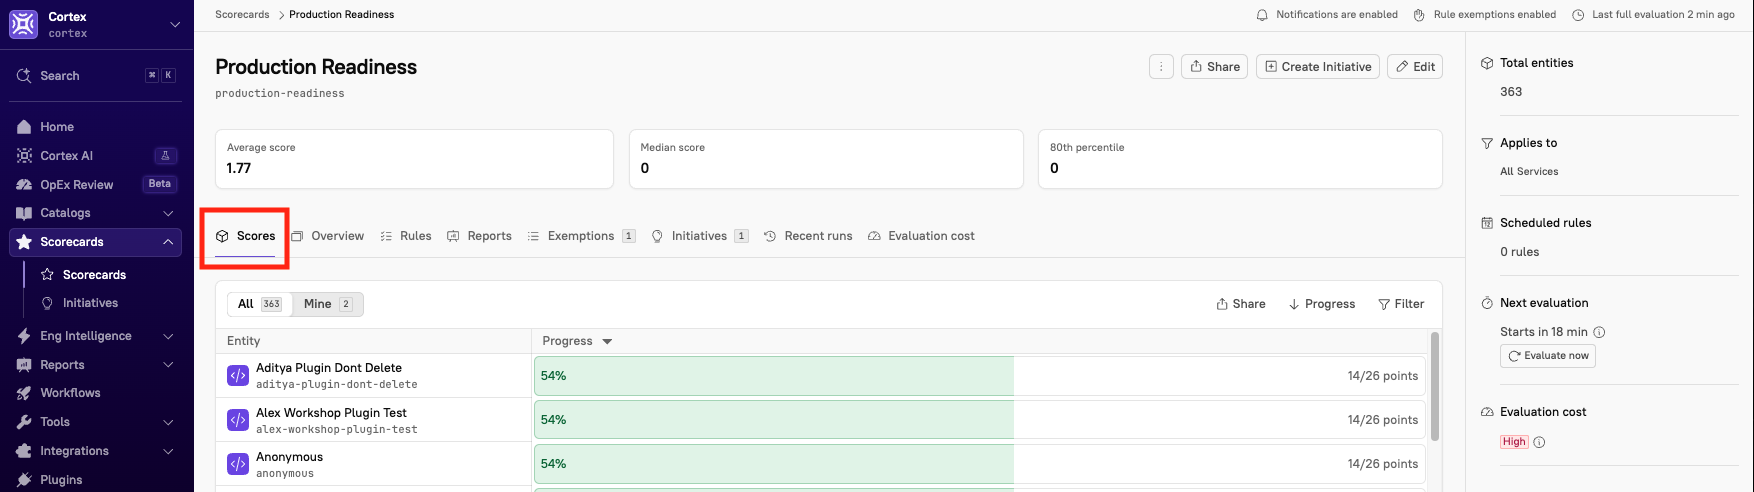This screenshot has height=492, width=1754.
Task: Click info icon beside High evaluation cost
Action: 1539,442
